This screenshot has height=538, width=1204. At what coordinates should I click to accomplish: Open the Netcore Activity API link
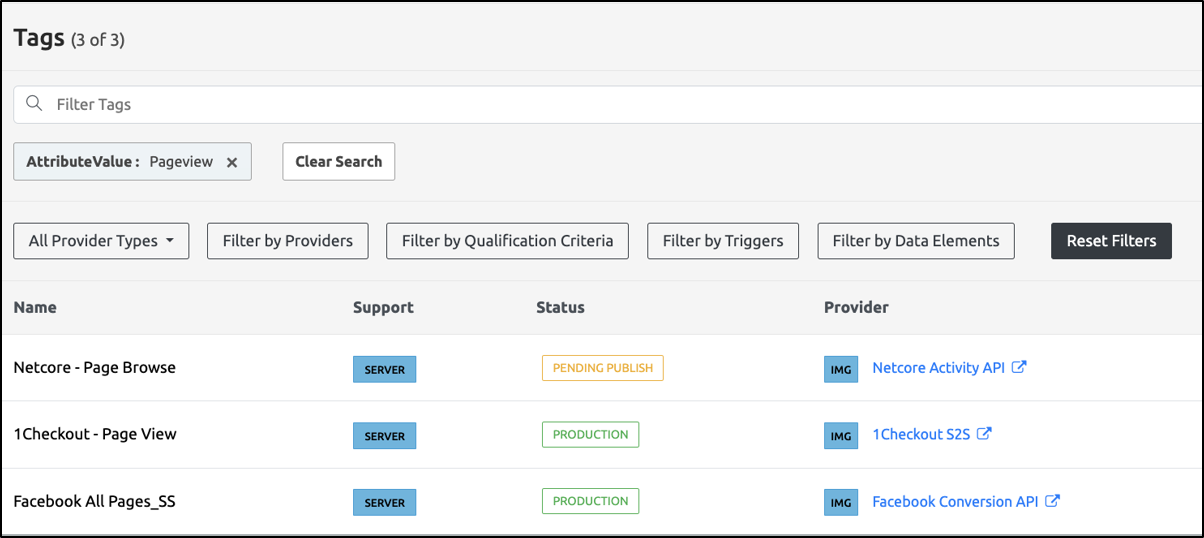(x=937, y=368)
